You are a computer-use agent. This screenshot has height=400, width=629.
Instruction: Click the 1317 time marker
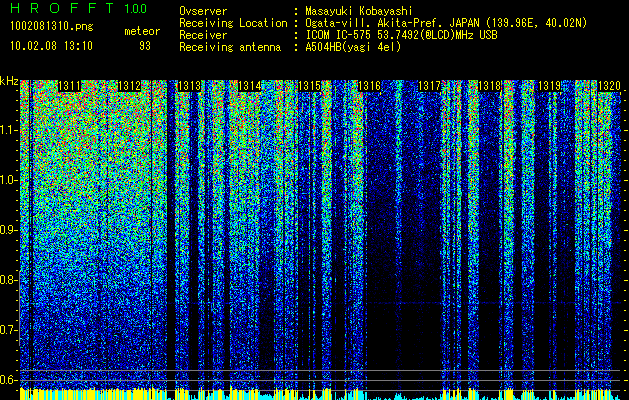pyautogui.click(x=429, y=86)
